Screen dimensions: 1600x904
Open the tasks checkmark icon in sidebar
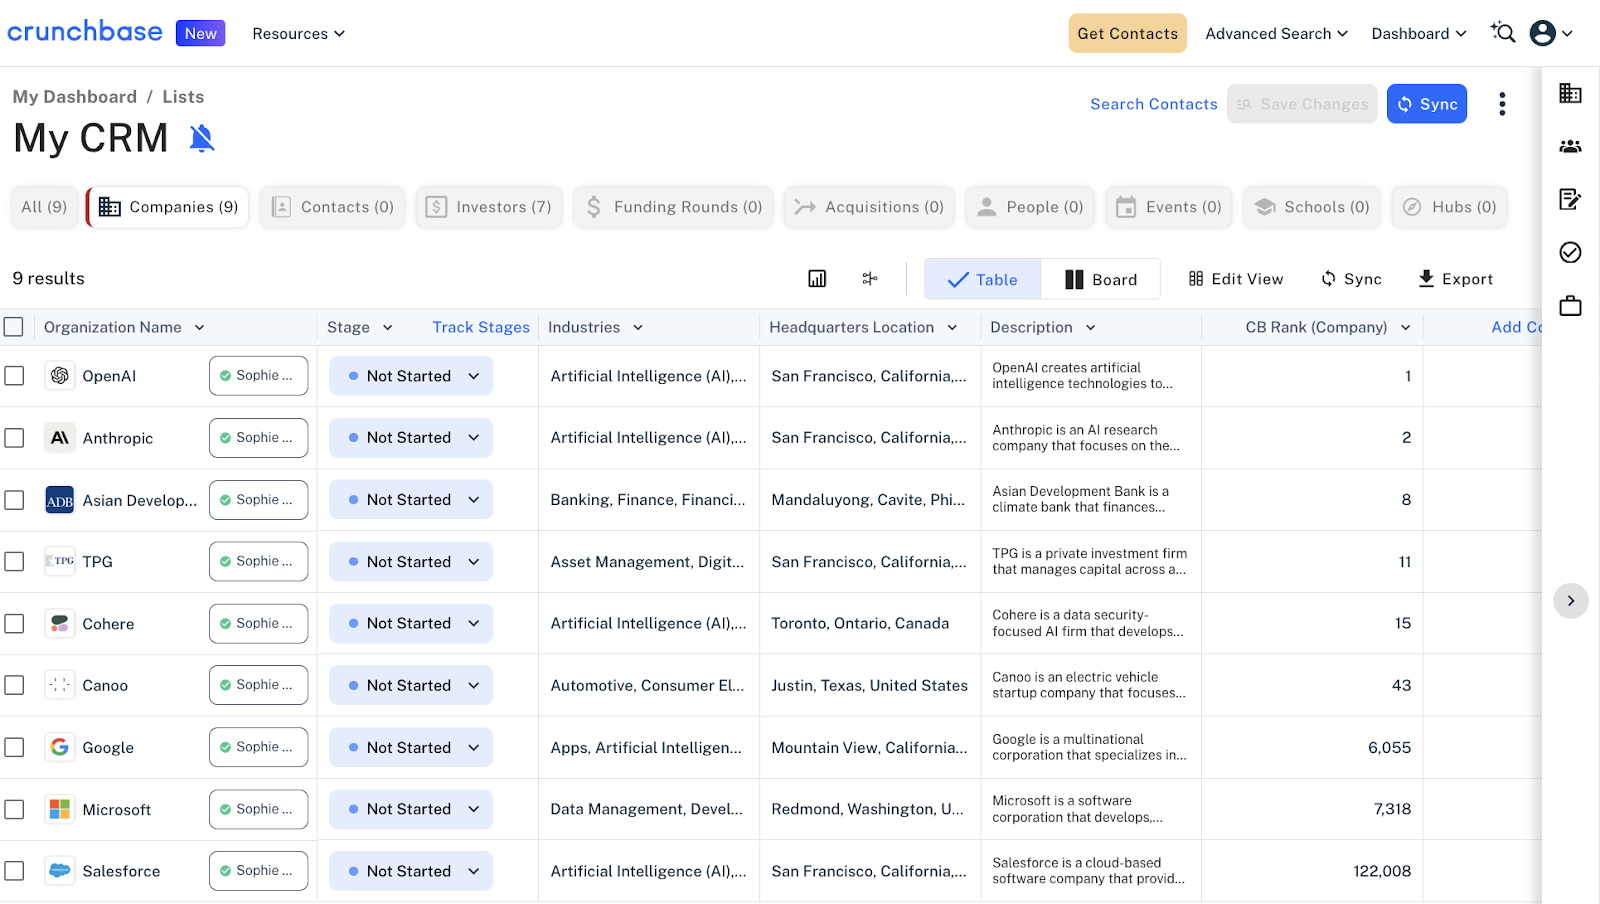click(1570, 252)
